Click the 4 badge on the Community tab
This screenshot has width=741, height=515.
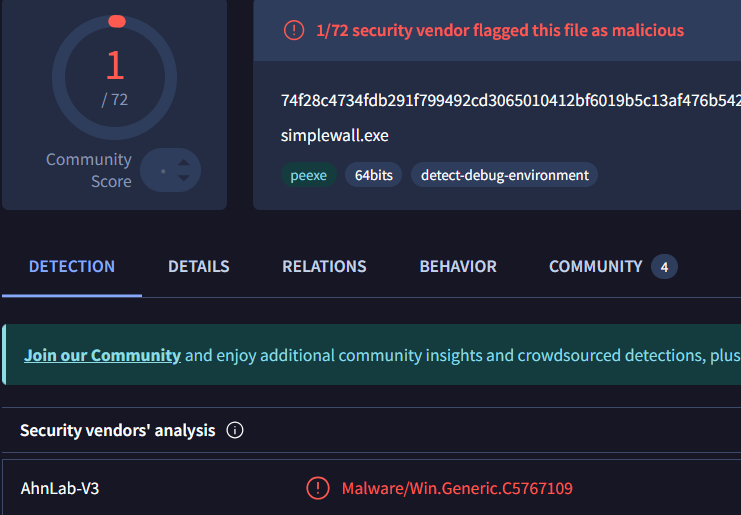pos(664,267)
